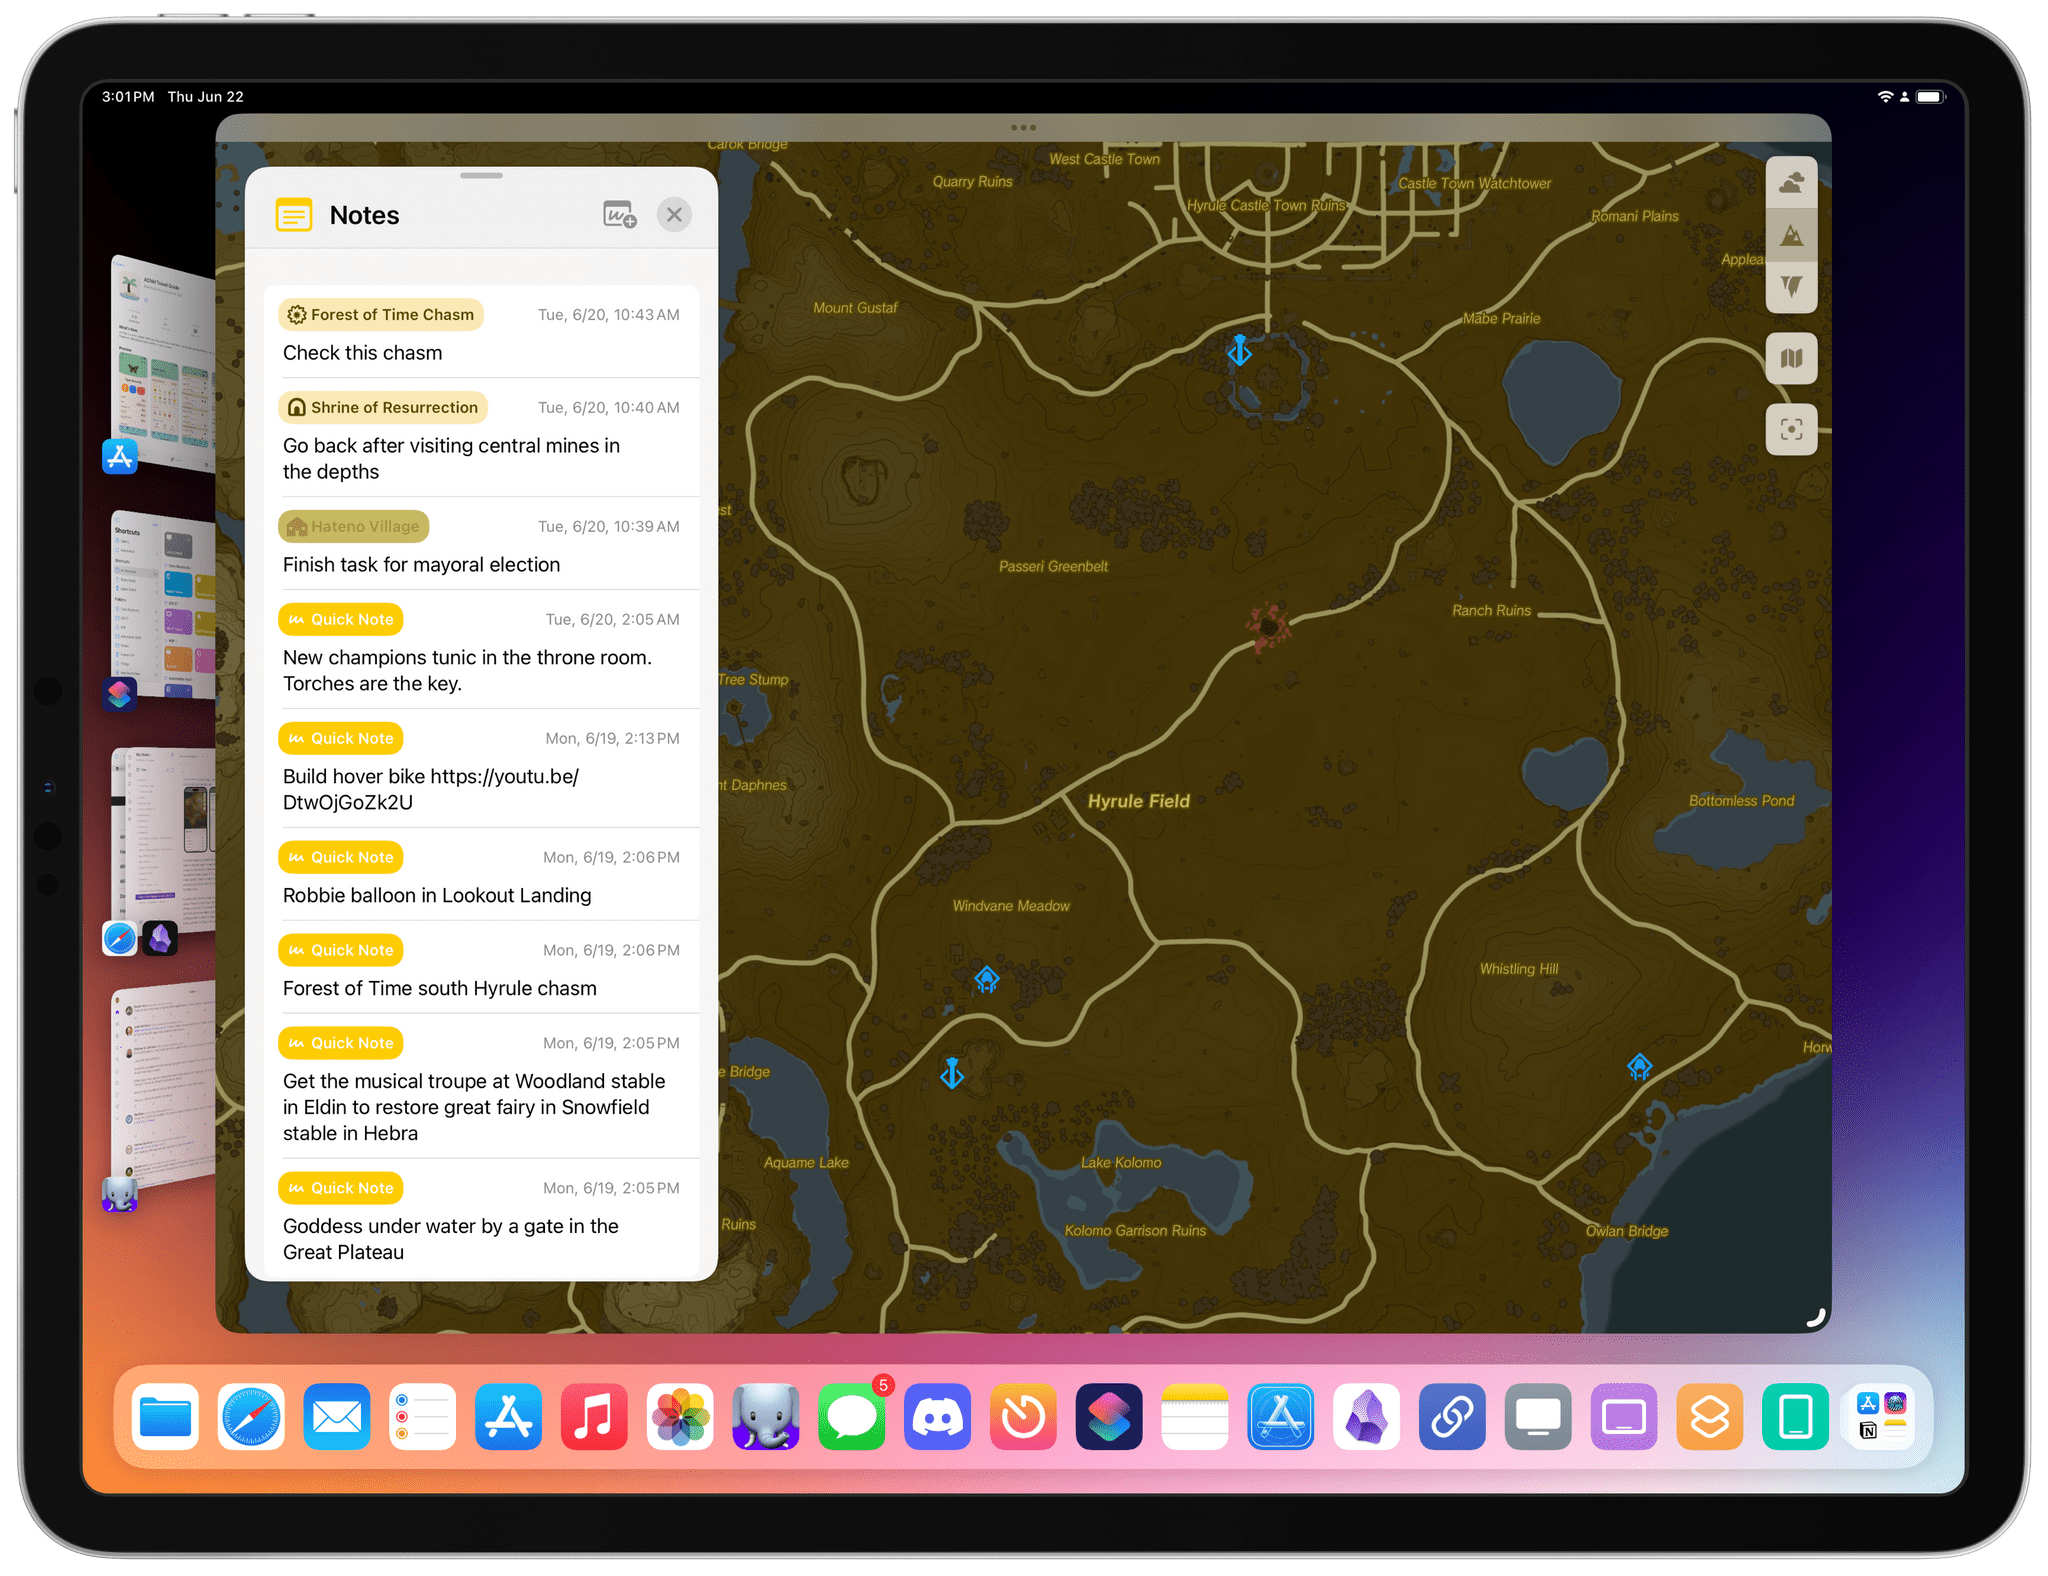The width and height of the screenshot is (2048, 1576).
Task: Open Notes app from the dock
Action: click(x=1195, y=1417)
